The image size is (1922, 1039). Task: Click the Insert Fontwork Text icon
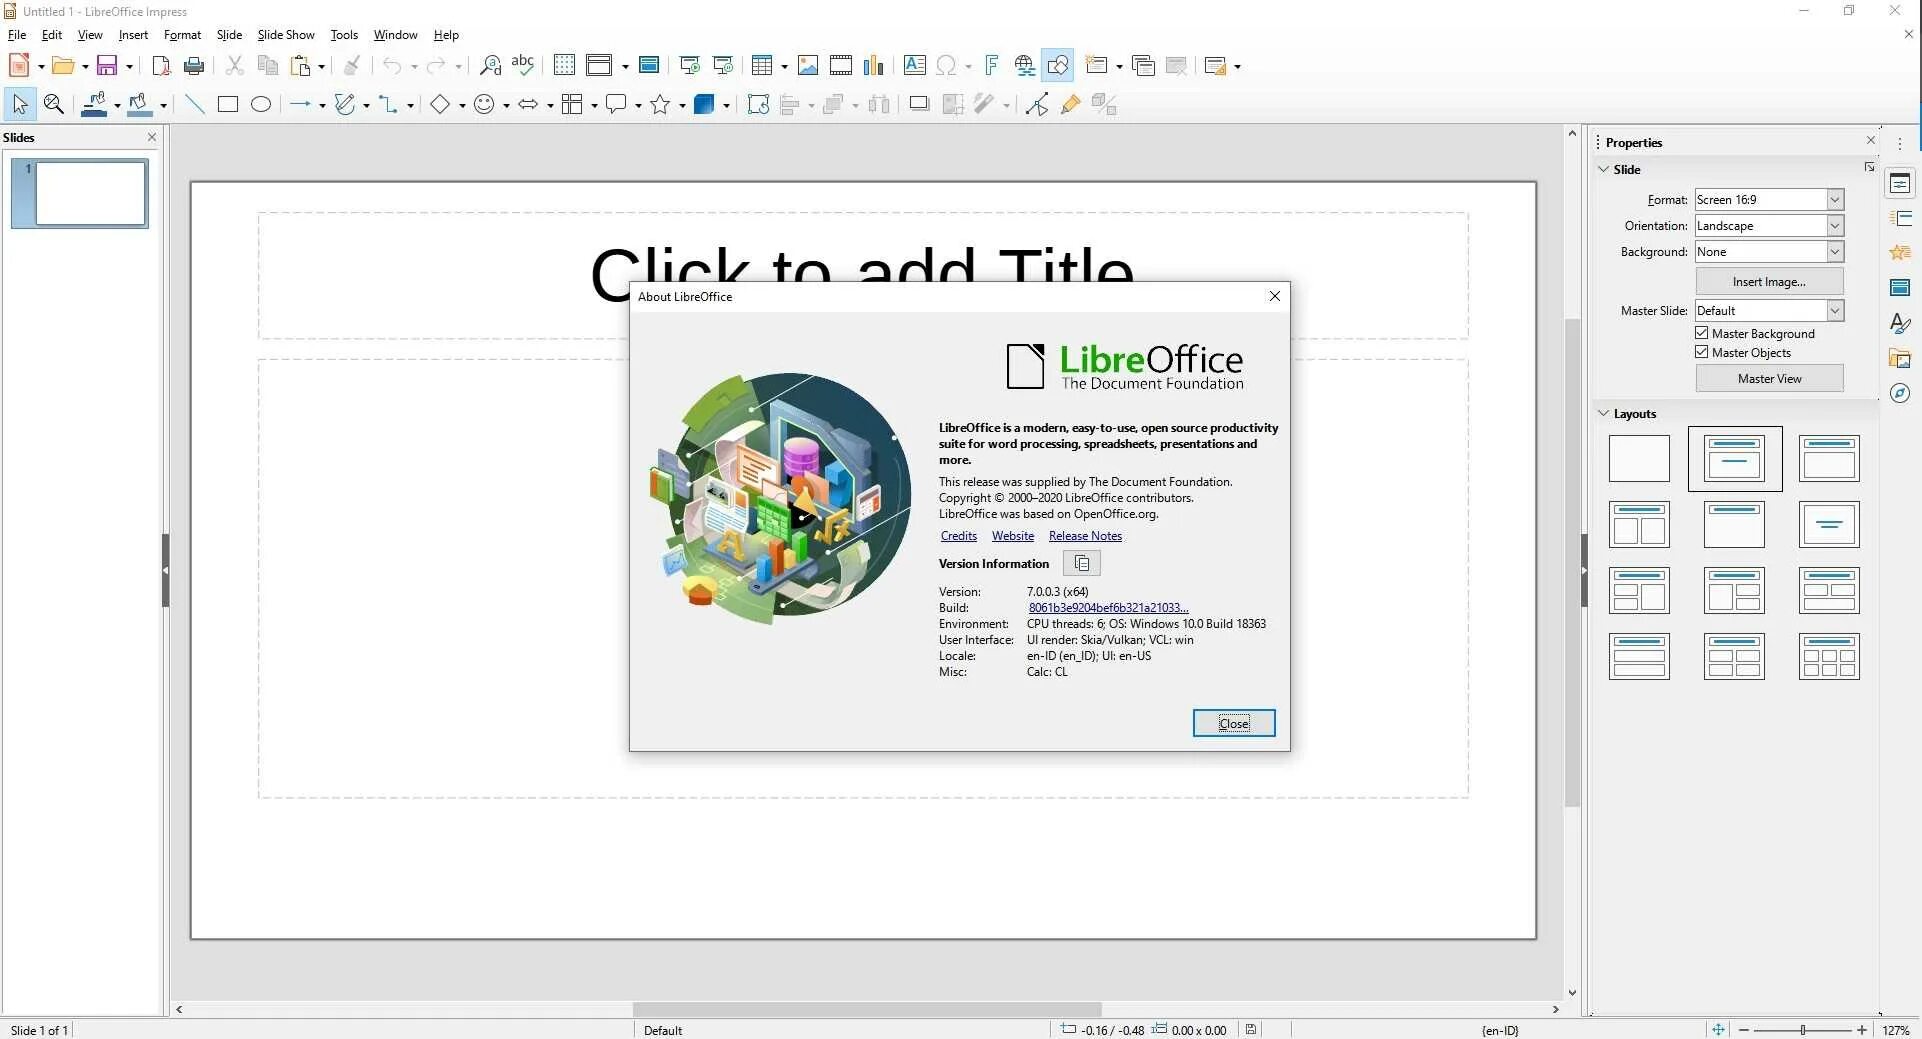coord(991,66)
